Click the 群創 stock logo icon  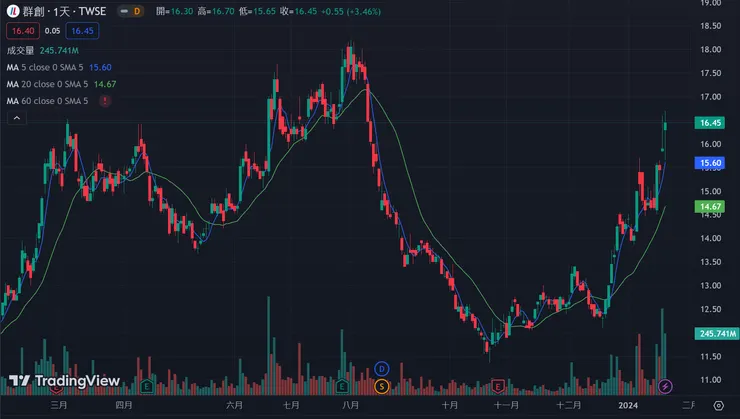coord(13,11)
